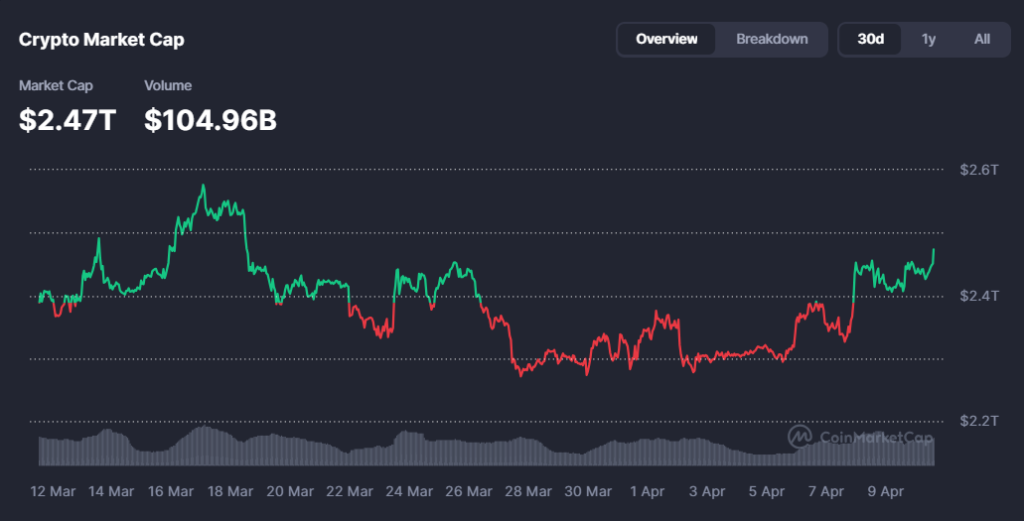Click the $2.6T y-axis label
Viewport: 1024px width, 521px height.
click(979, 170)
